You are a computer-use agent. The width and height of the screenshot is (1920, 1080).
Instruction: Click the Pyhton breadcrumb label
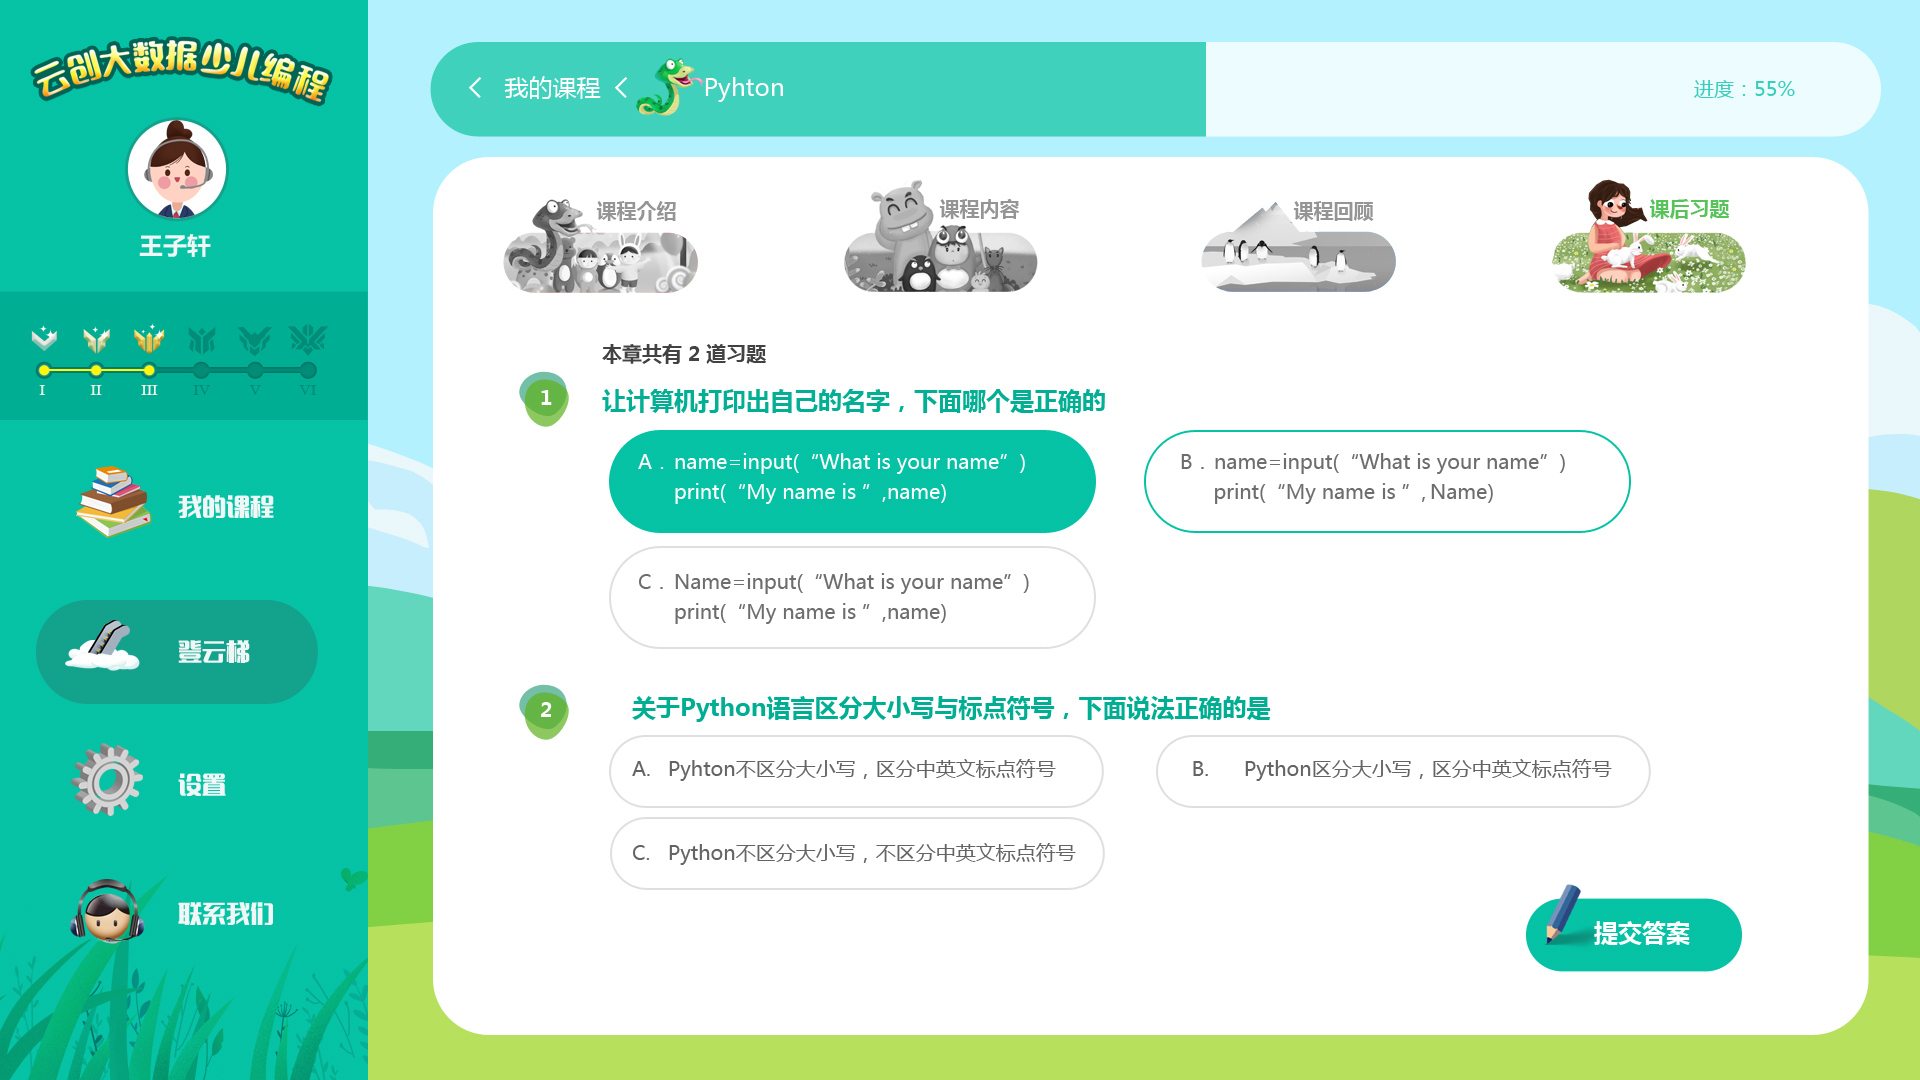[744, 88]
